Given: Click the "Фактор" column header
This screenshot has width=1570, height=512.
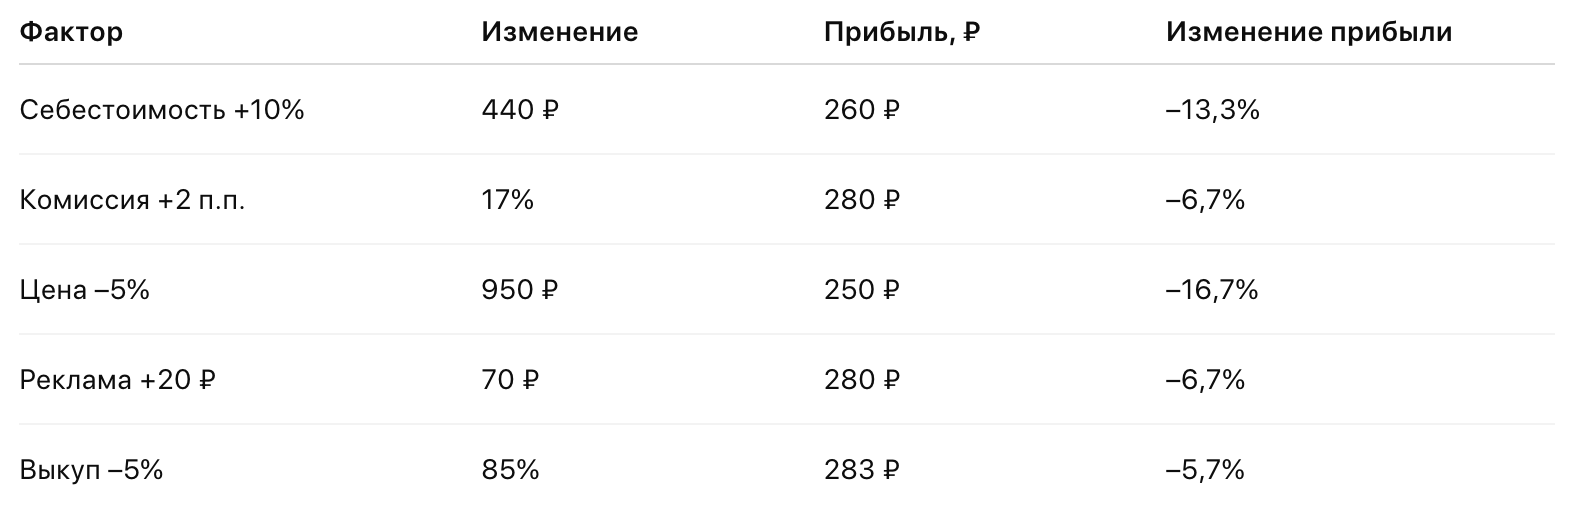Looking at the screenshot, I should [71, 32].
